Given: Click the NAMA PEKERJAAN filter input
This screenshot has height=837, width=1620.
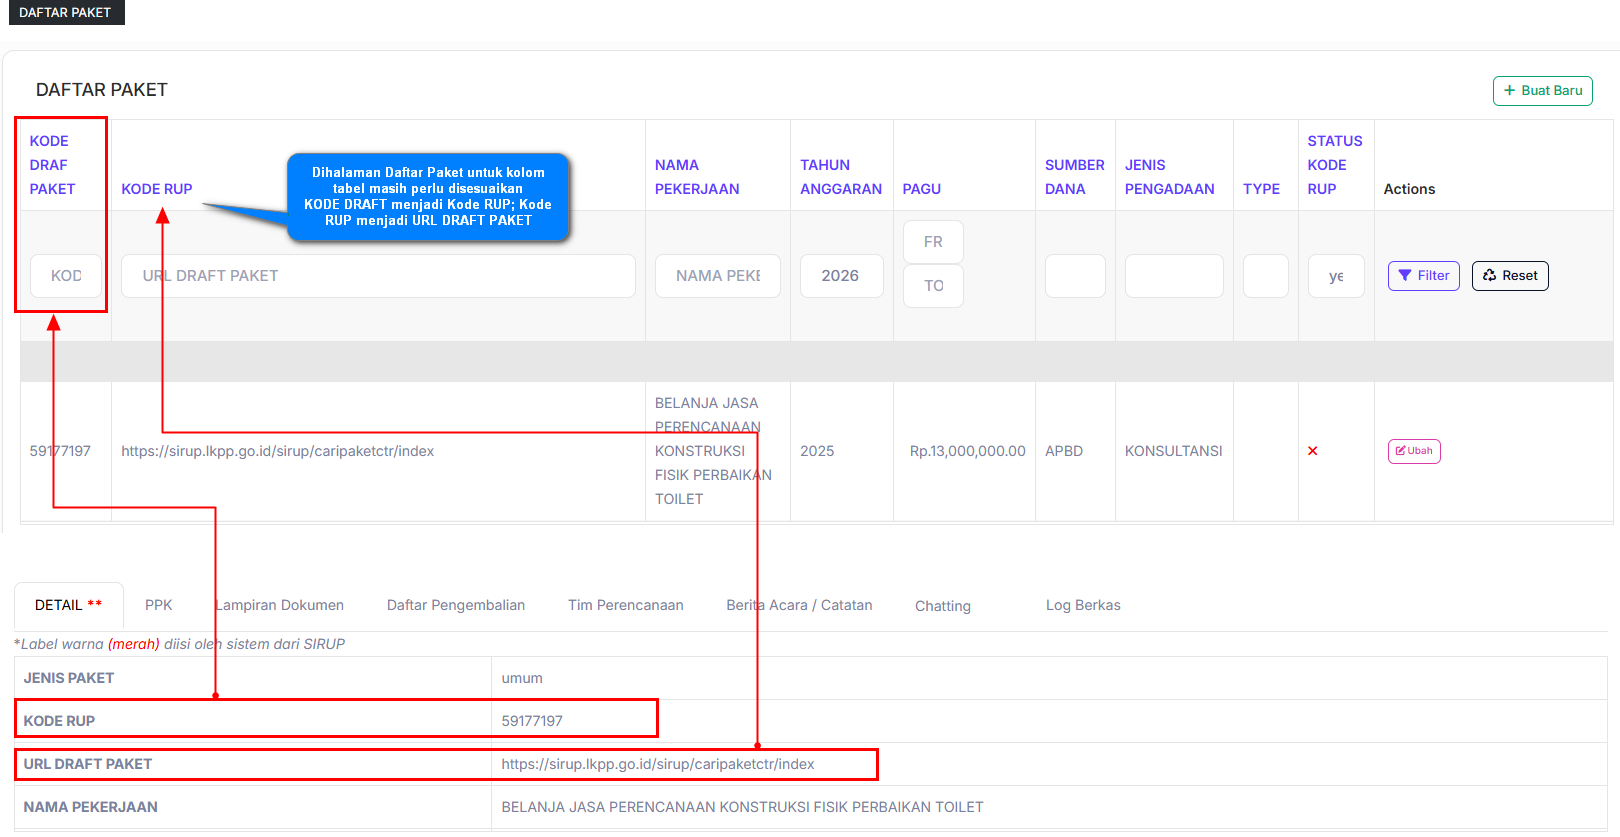Looking at the screenshot, I should click(717, 276).
